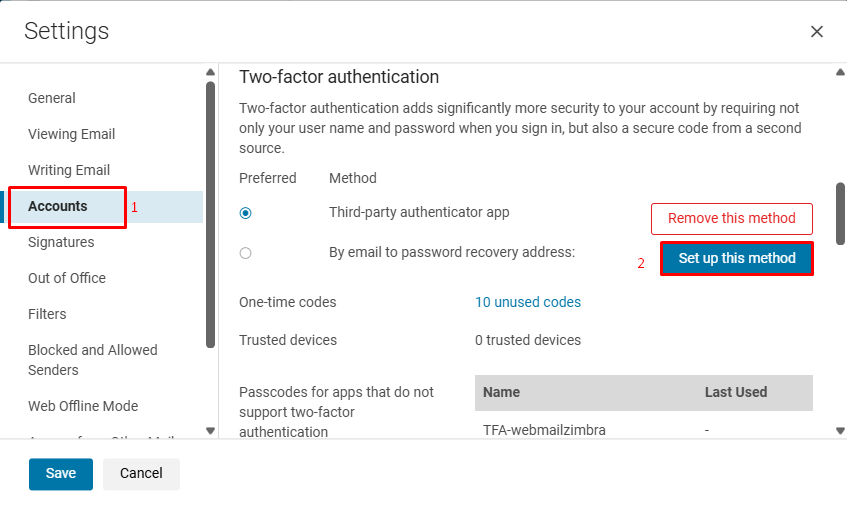Select email recovery address as preferred method
Screen dimensions: 847x505
click(x=246, y=253)
